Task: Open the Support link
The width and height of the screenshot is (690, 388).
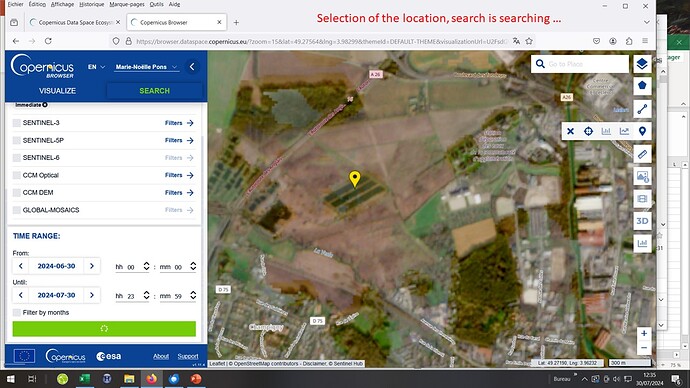Action: coord(188,356)
